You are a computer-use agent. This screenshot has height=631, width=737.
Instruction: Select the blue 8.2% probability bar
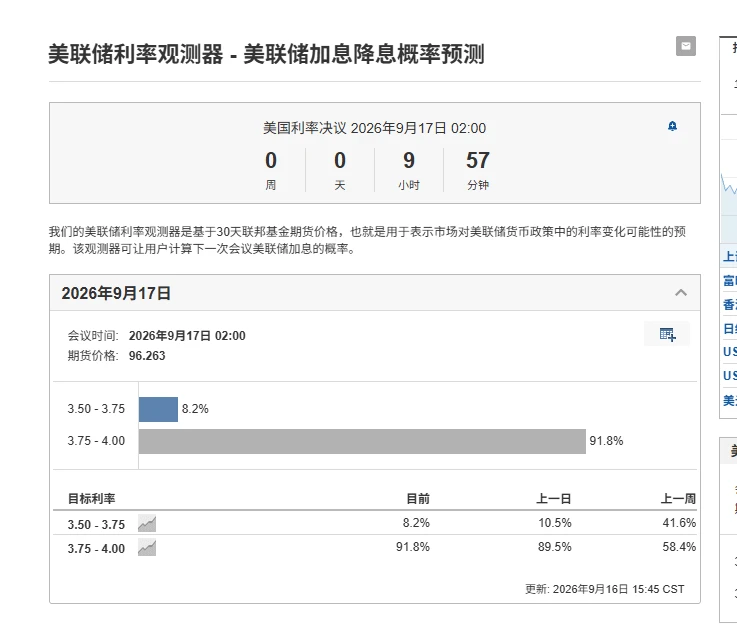[x=158, y=409]
